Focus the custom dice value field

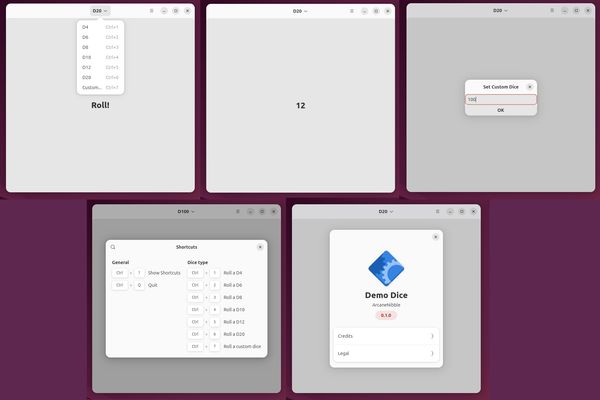[501, 99]
